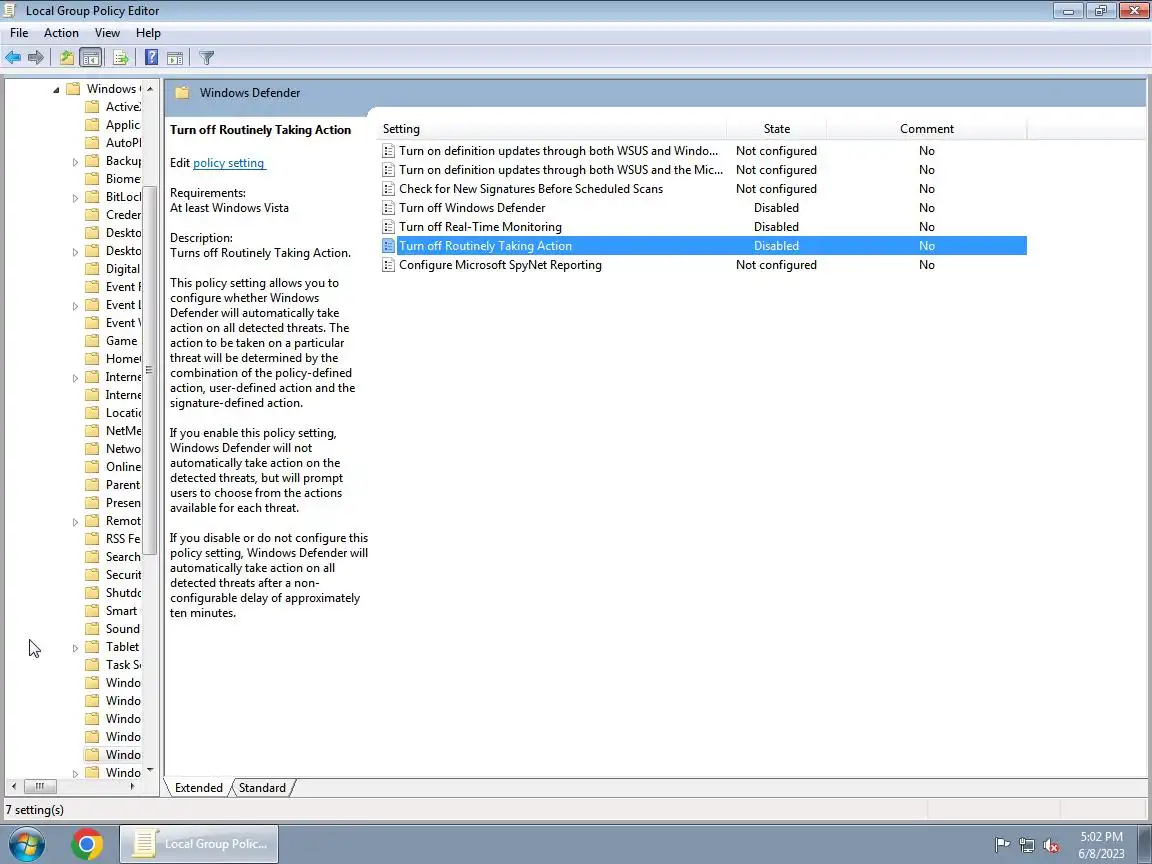
Task: Click the taskbar clock showing 5:02 PM
Action: point(1101,845)
